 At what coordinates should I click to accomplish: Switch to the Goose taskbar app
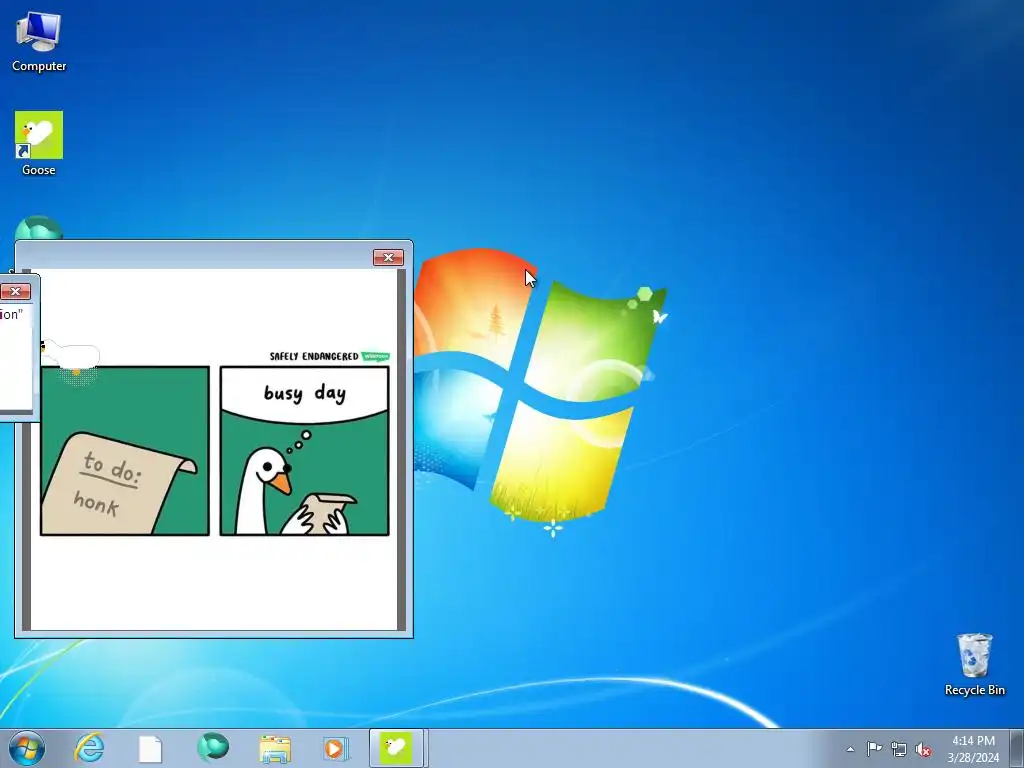(x=397, y=748)
